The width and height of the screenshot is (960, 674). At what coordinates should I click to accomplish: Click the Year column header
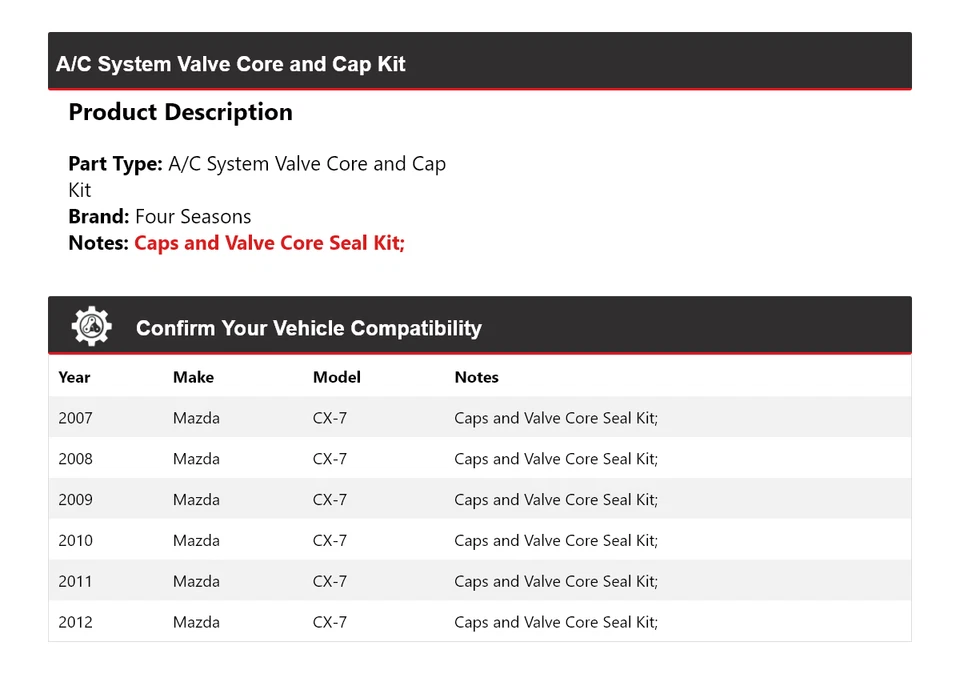point(74,377)
